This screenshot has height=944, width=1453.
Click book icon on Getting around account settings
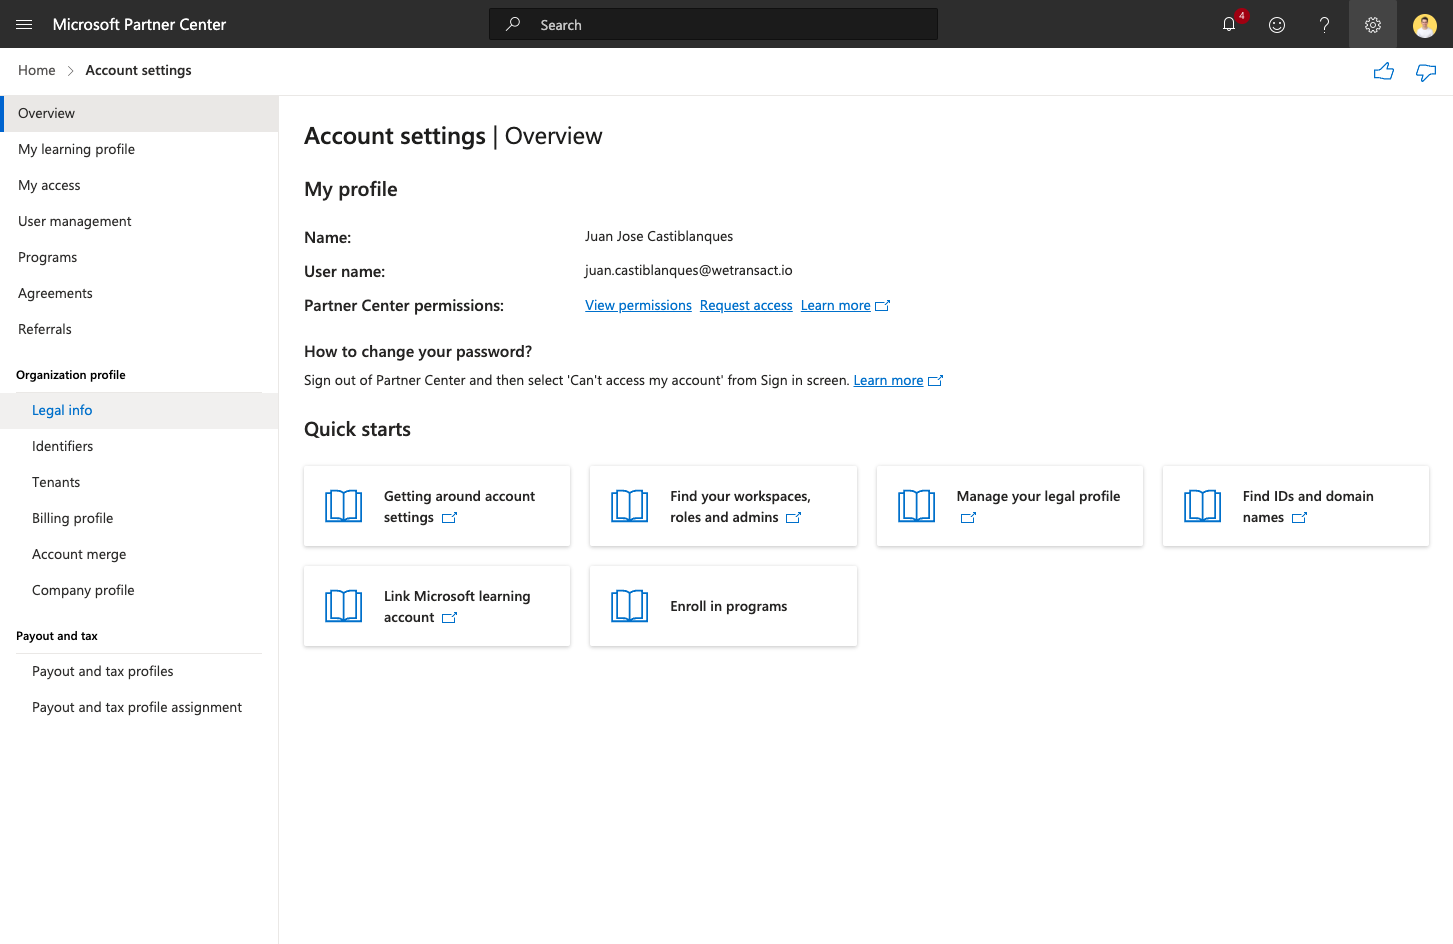coord(344,506)
